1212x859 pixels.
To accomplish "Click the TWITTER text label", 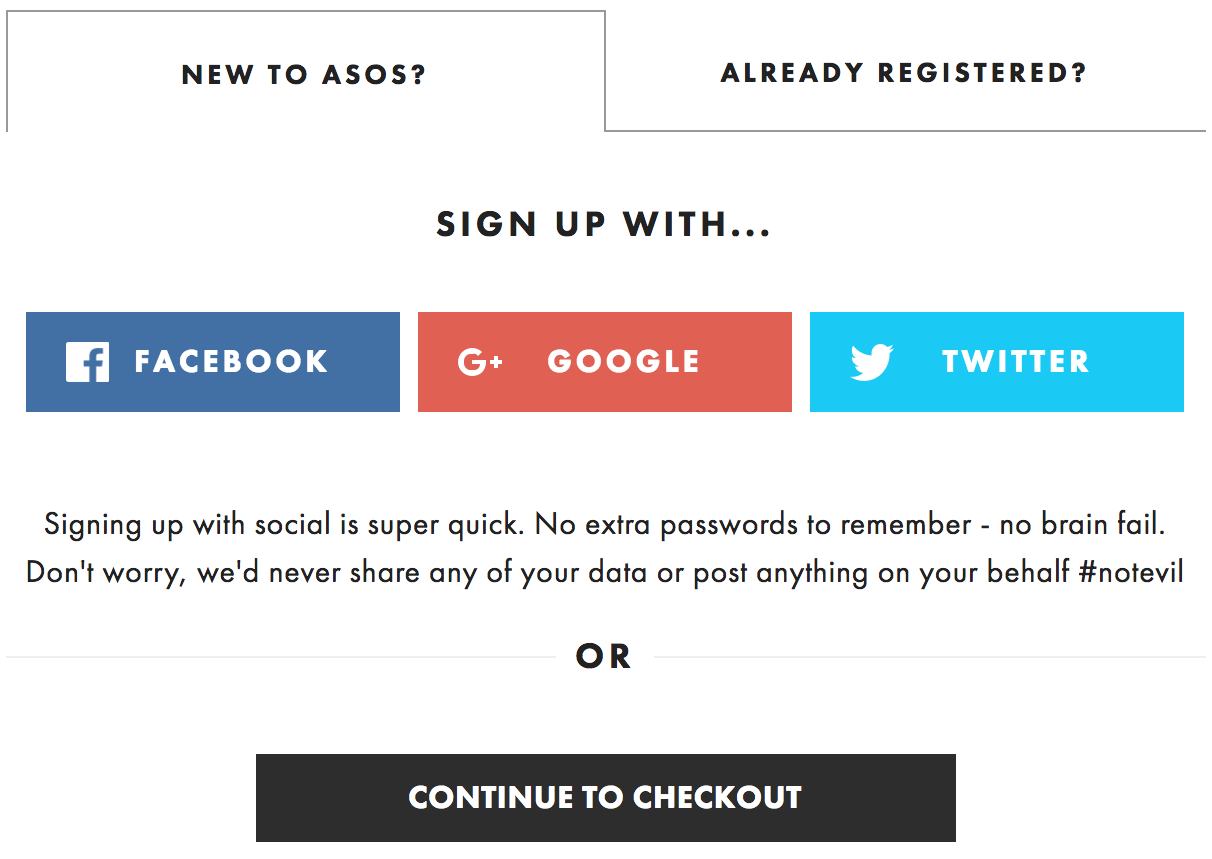I will point(1016,362).
